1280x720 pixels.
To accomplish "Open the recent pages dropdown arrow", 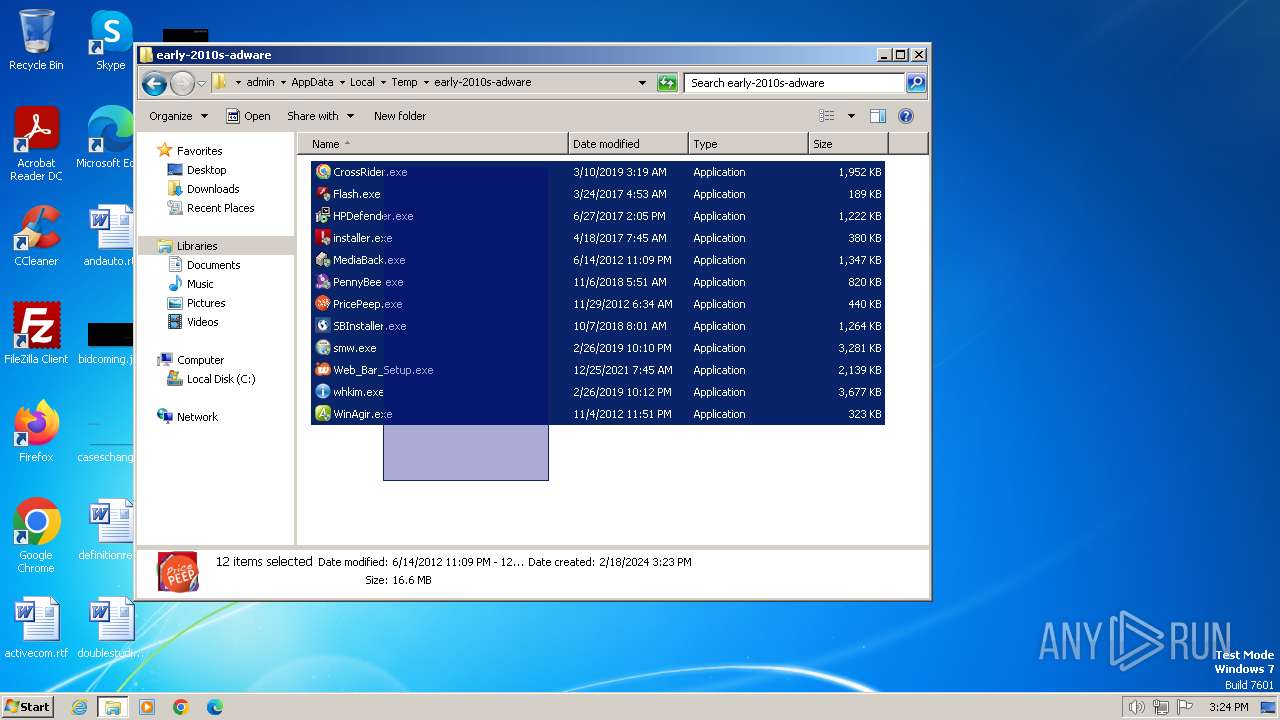I will pyautogui.click(x=202, y=83).
